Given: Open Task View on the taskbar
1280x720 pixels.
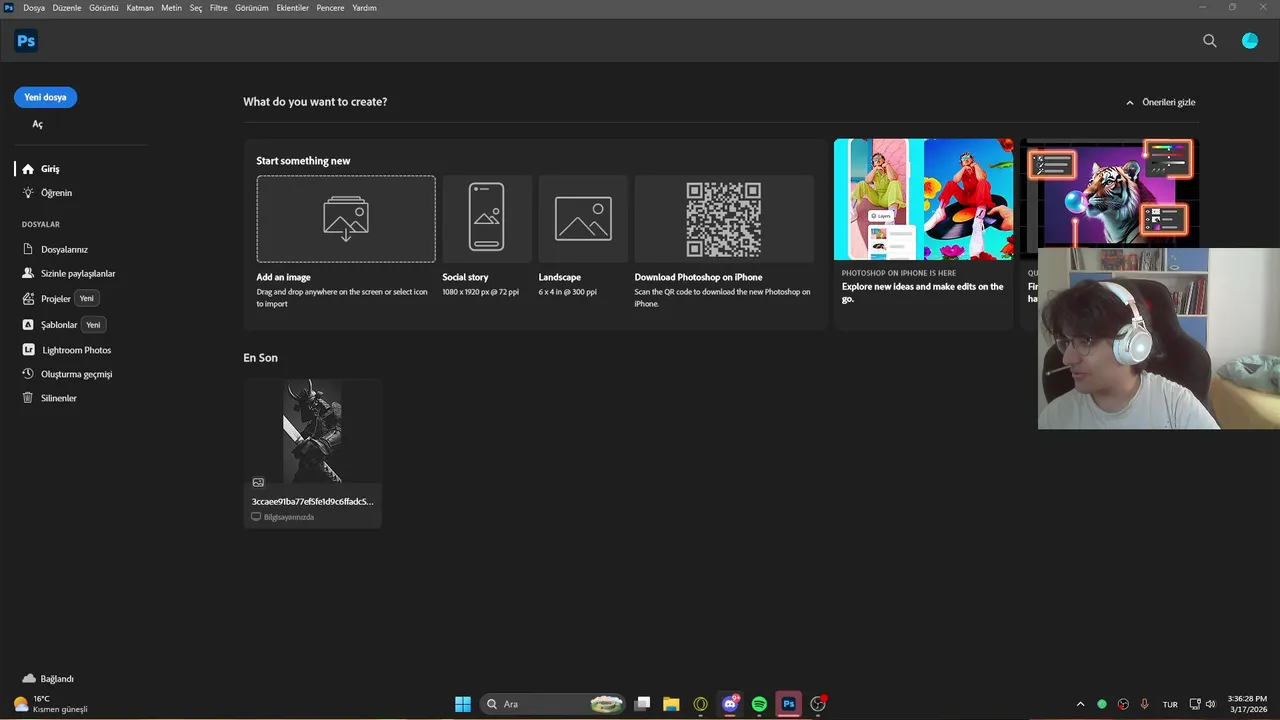Looking at the screenshot, I should (x=643, y=704).
